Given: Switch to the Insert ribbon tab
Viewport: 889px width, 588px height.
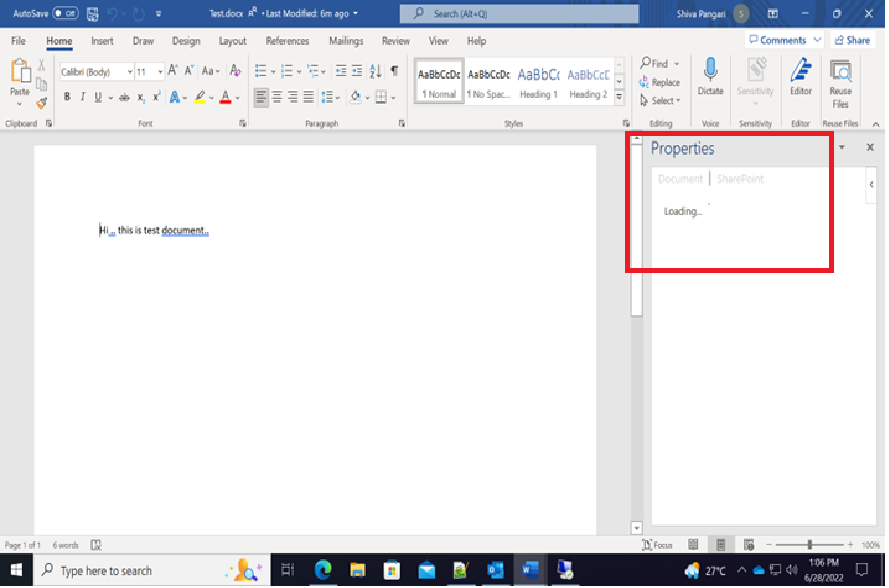Looking at the screenshot, I should coord(102,41).
